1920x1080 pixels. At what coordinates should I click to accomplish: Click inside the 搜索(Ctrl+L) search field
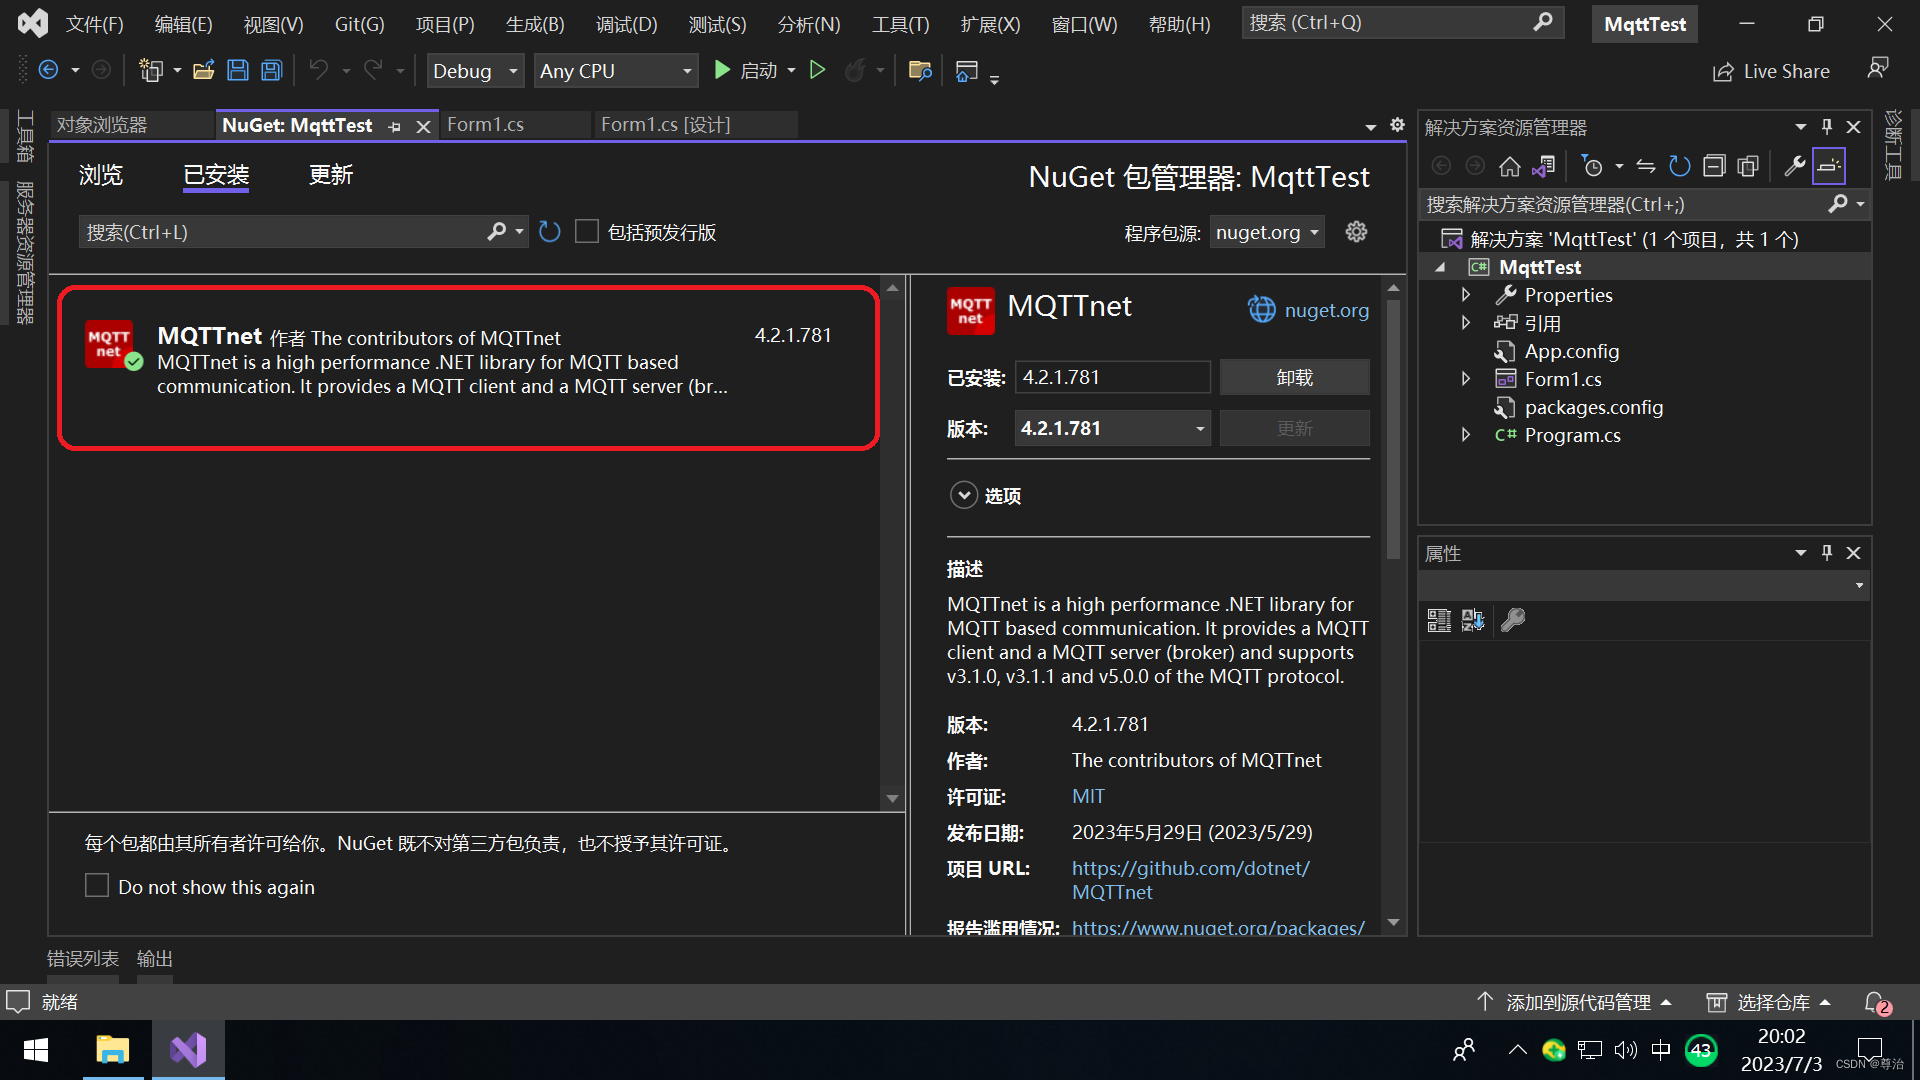tap(280, 231)
